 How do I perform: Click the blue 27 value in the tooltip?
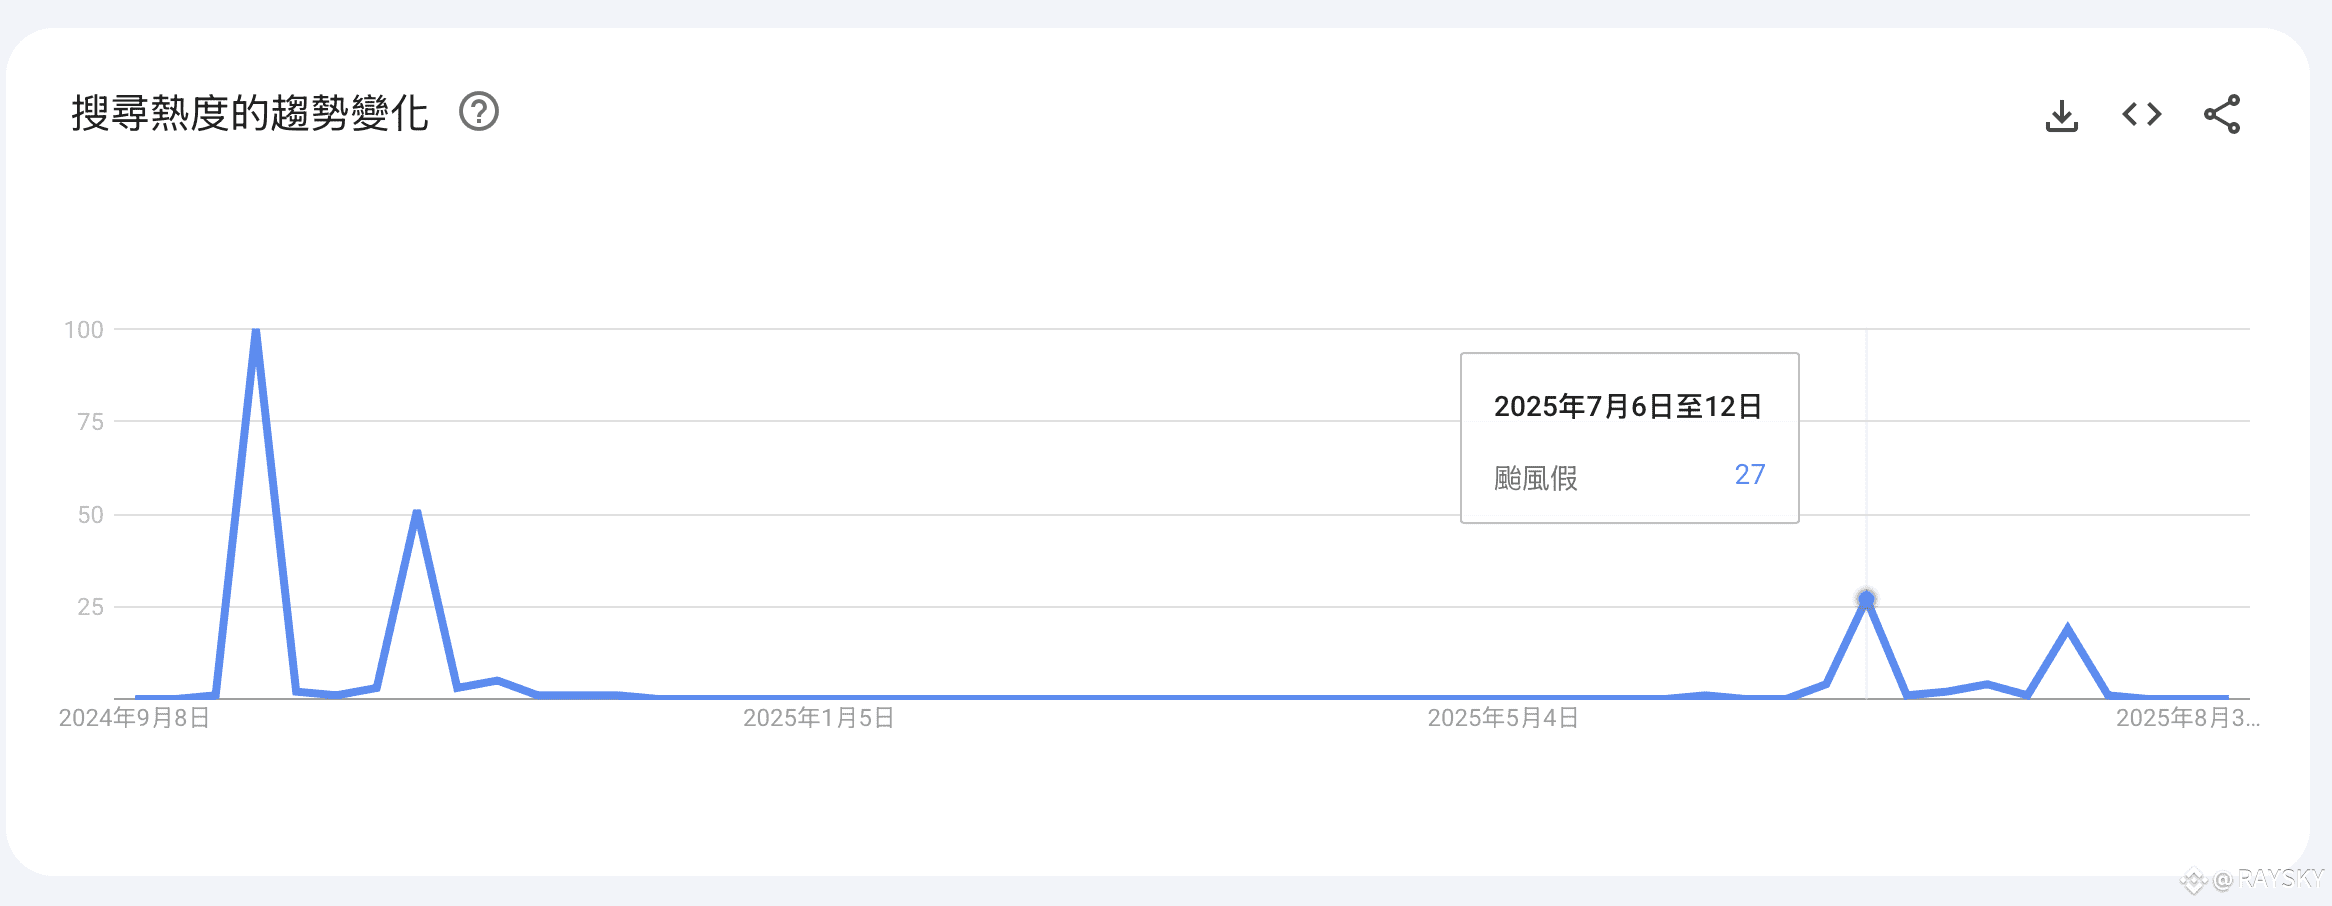1749,475
